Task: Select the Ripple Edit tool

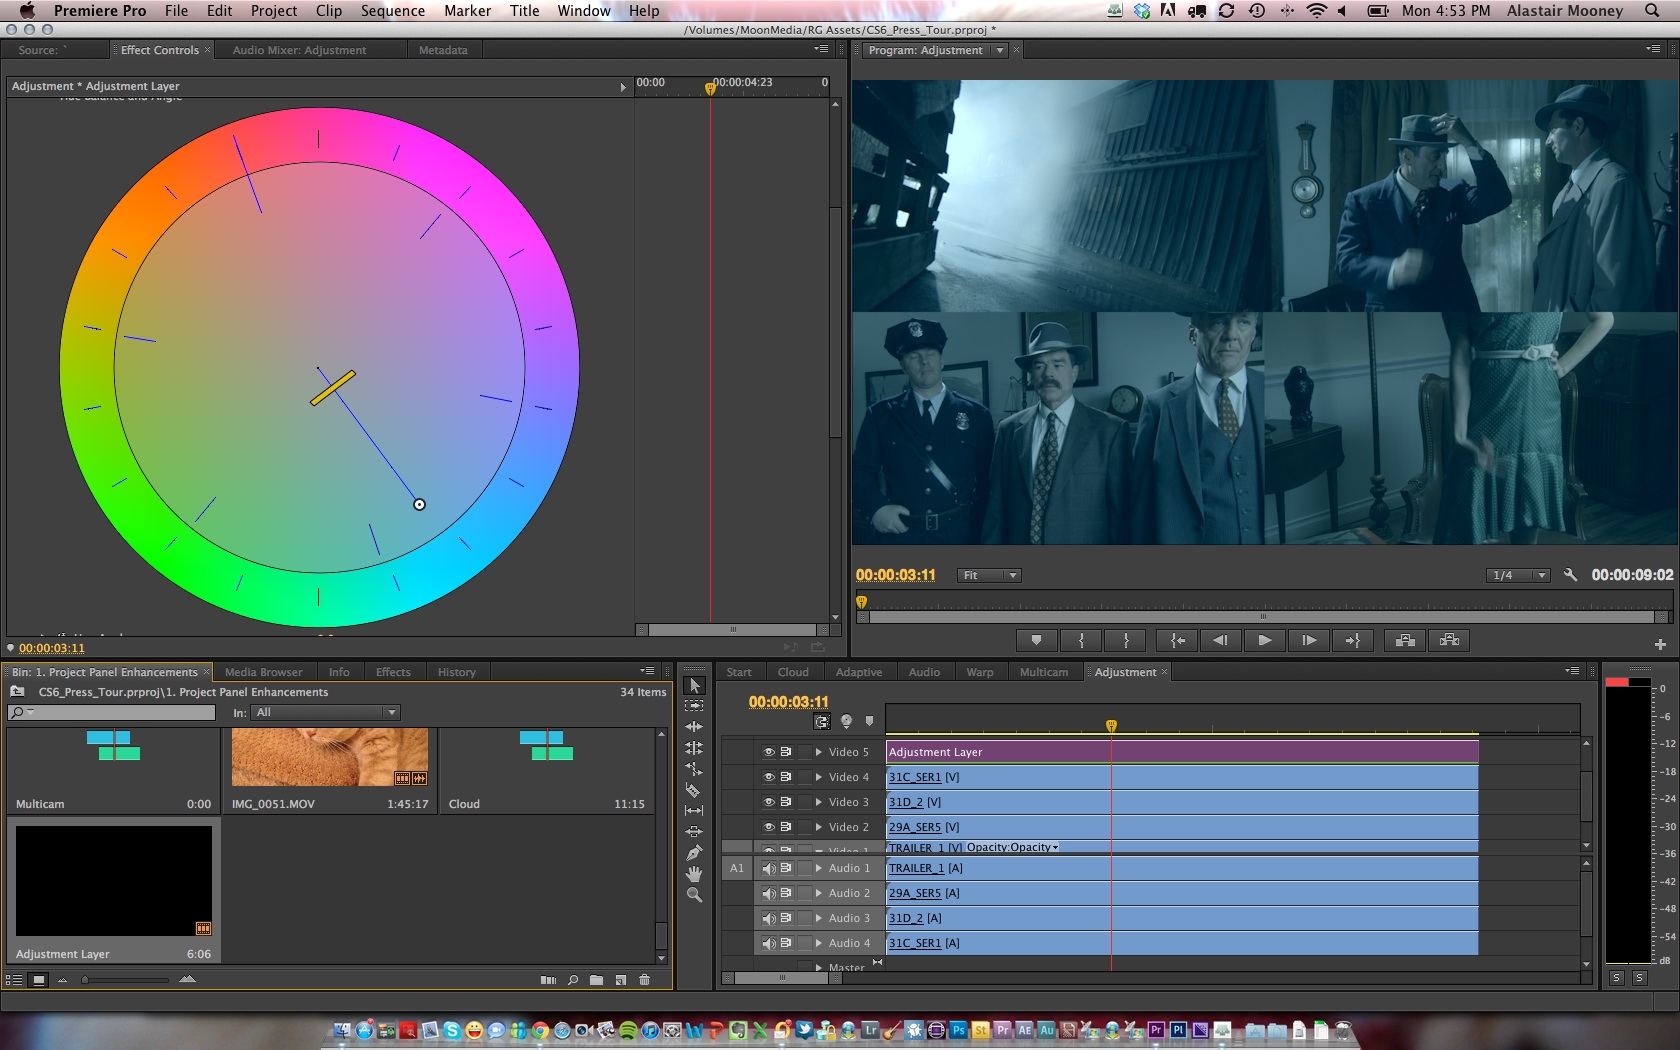Action: (693, 727)
